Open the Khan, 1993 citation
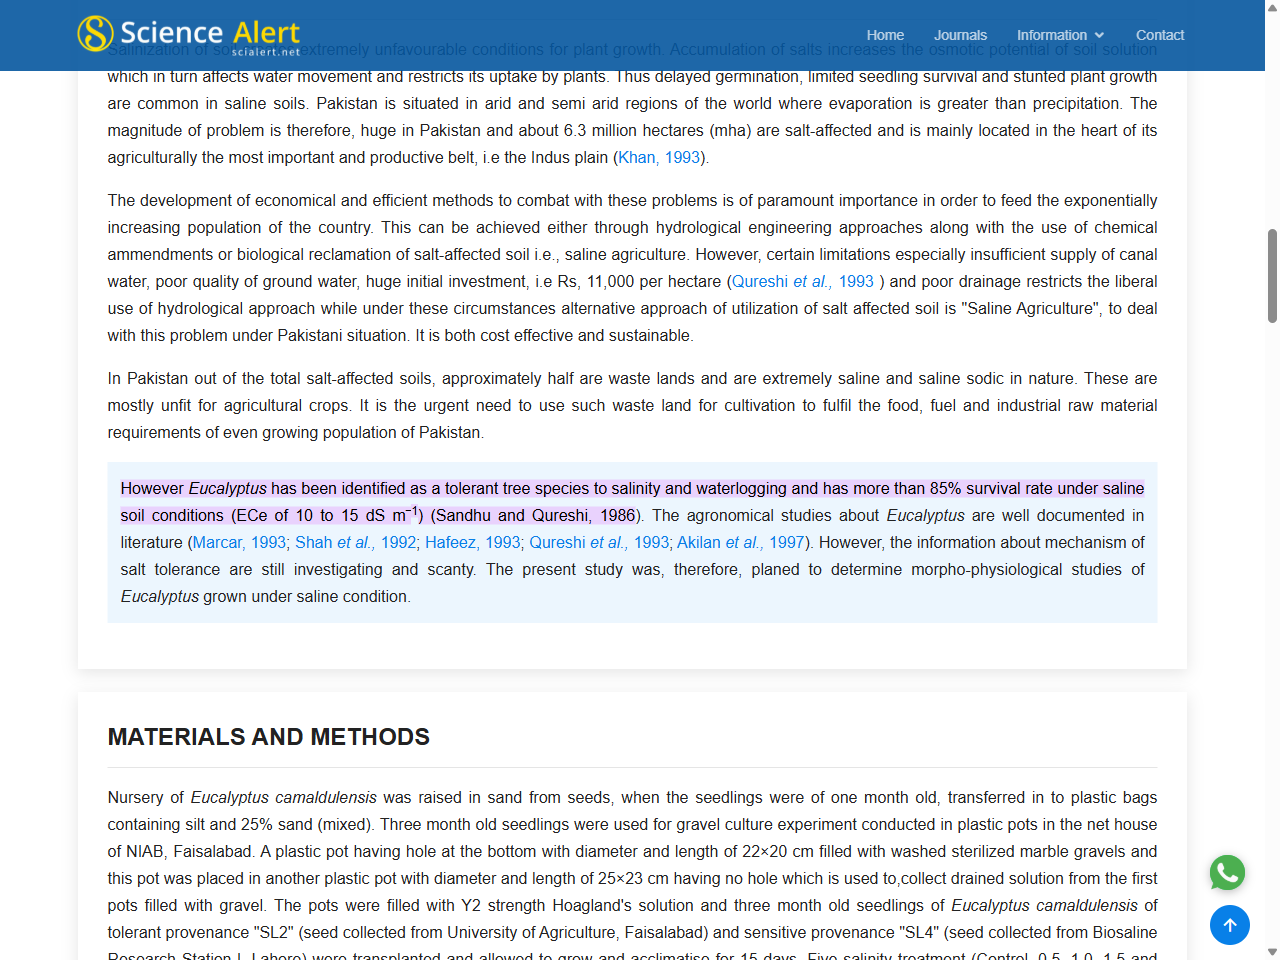1280x960 pixels. coord(658,157)
